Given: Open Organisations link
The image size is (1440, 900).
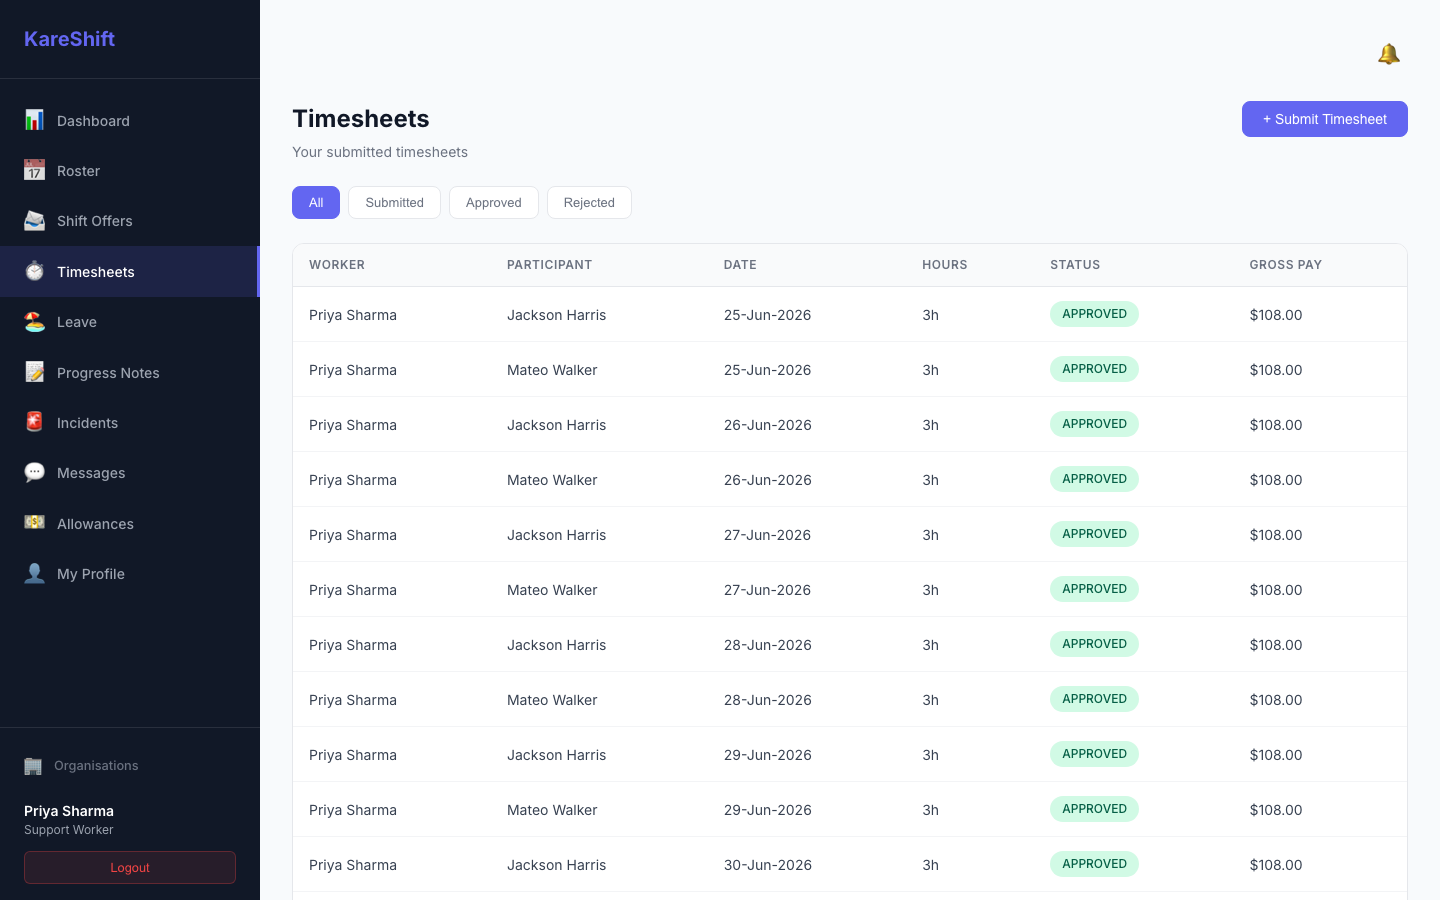Looking at the screenshot, I should (x=96, y=766).
